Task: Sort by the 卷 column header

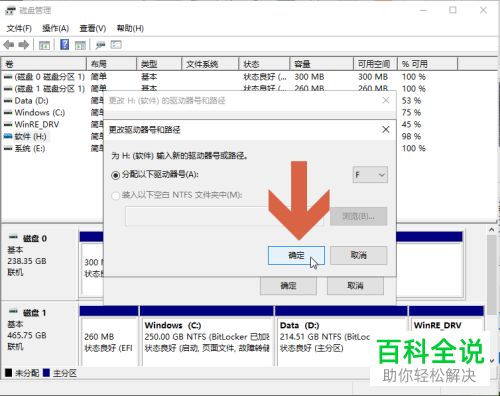Action: click(44, 64)
